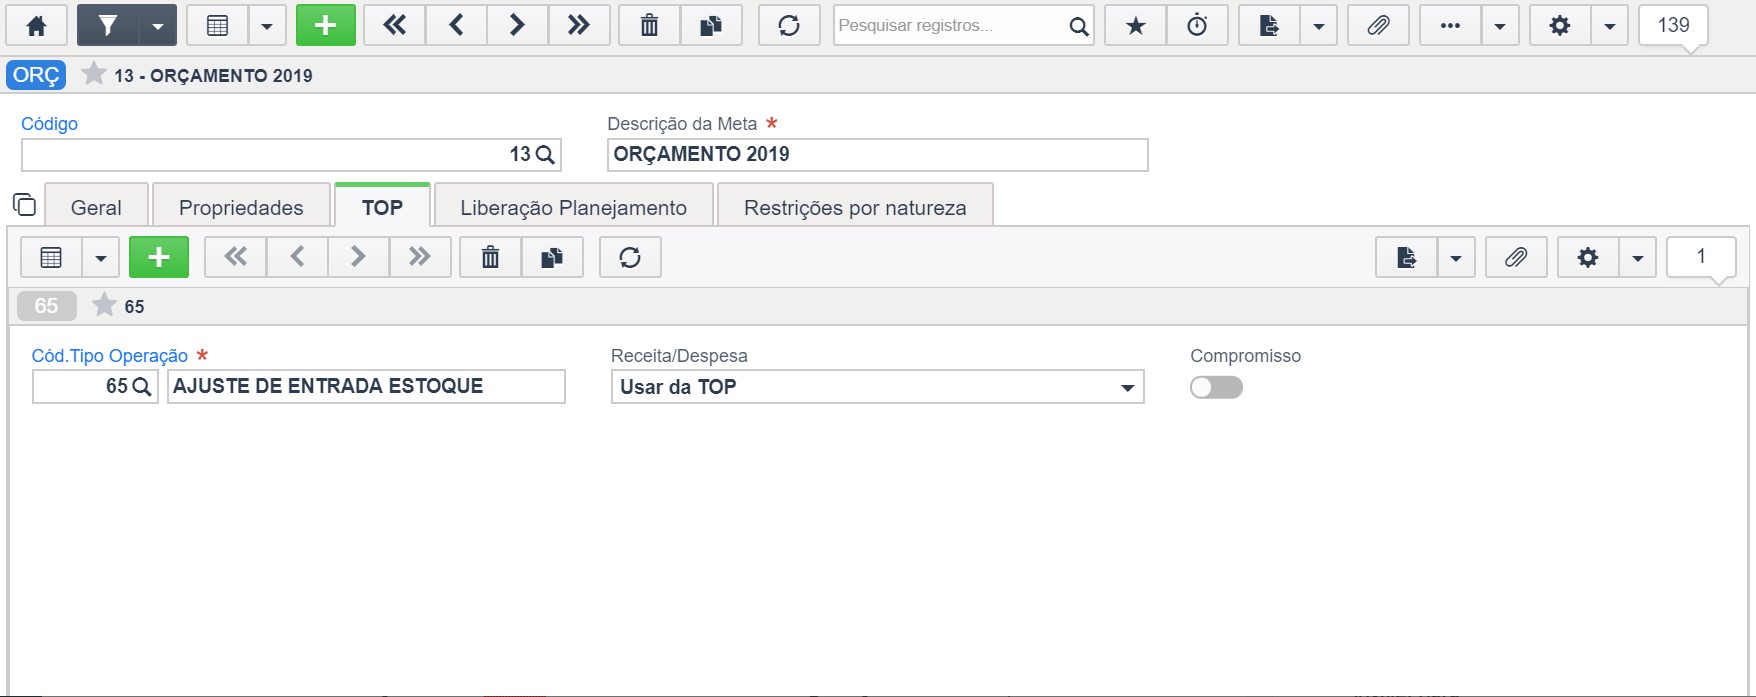Go to previous entry in TOP sub-toolbar

point(297,258)
